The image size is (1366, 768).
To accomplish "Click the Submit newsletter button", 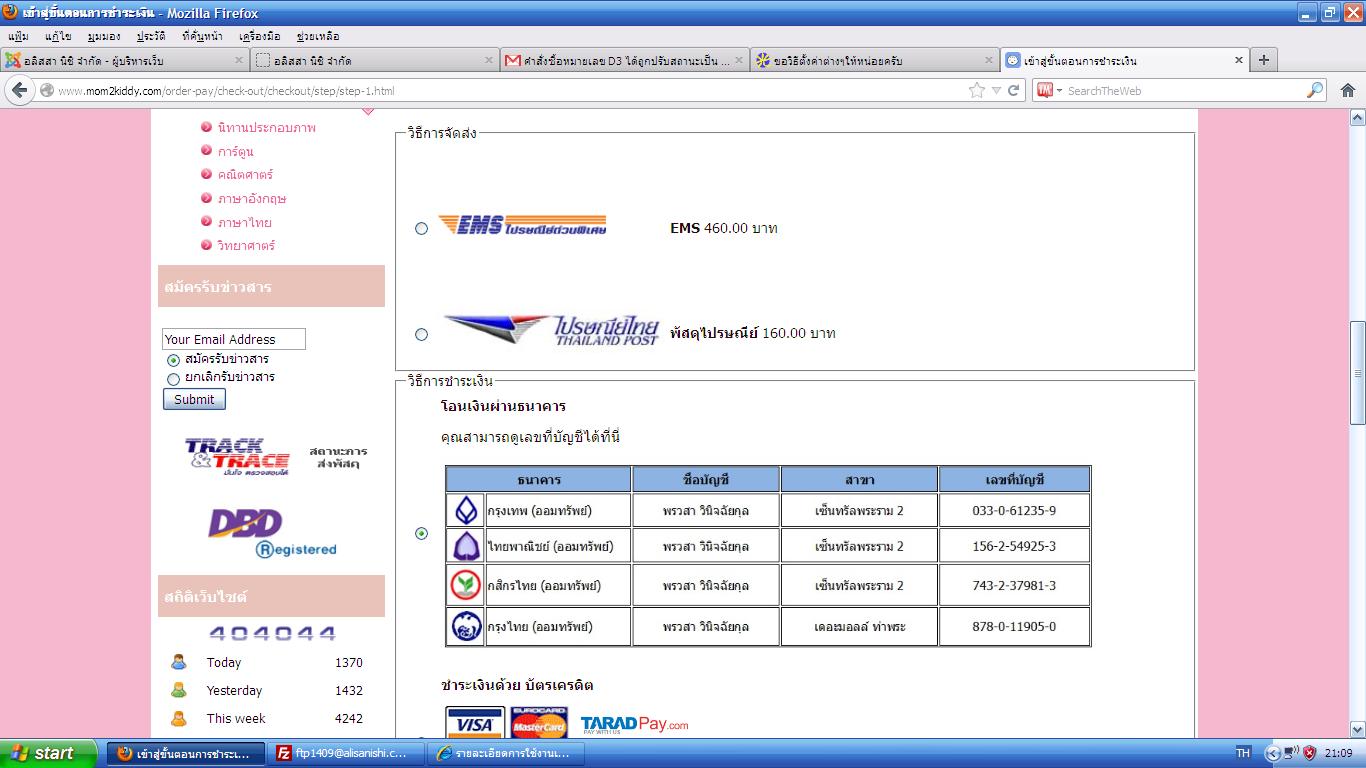I will 194,399.
